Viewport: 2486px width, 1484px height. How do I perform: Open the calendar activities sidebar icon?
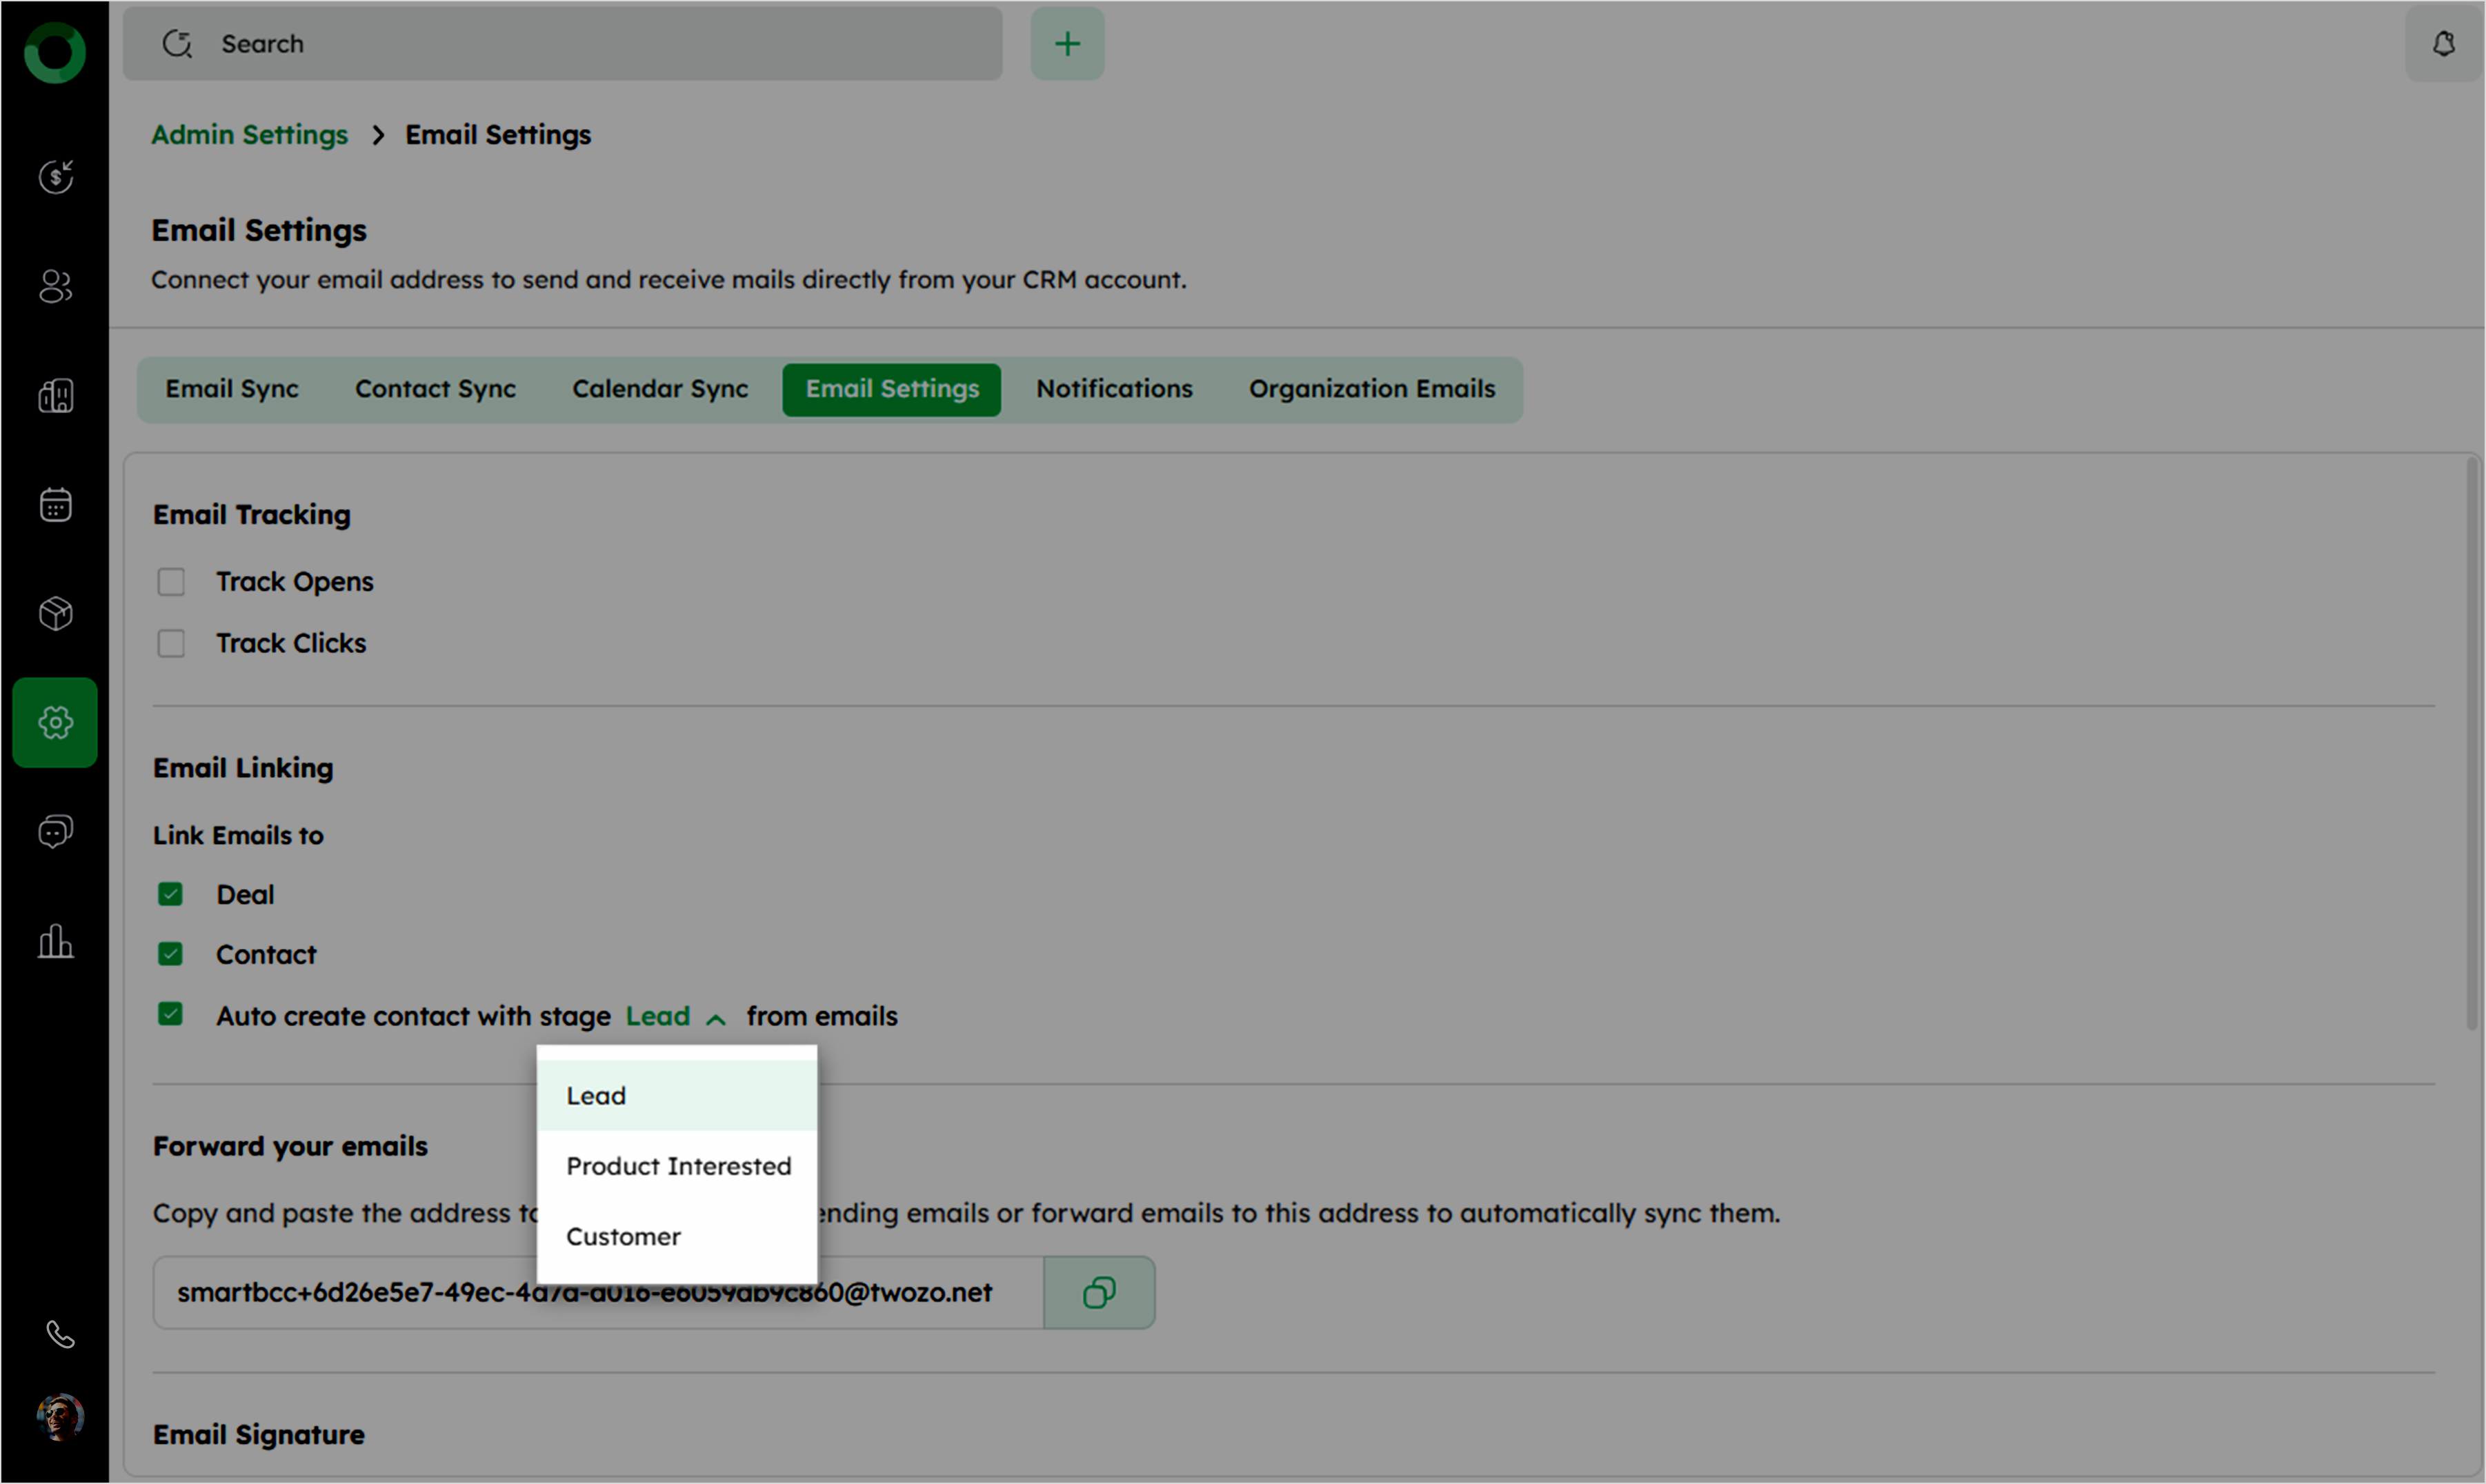click(x=55, y=505)
